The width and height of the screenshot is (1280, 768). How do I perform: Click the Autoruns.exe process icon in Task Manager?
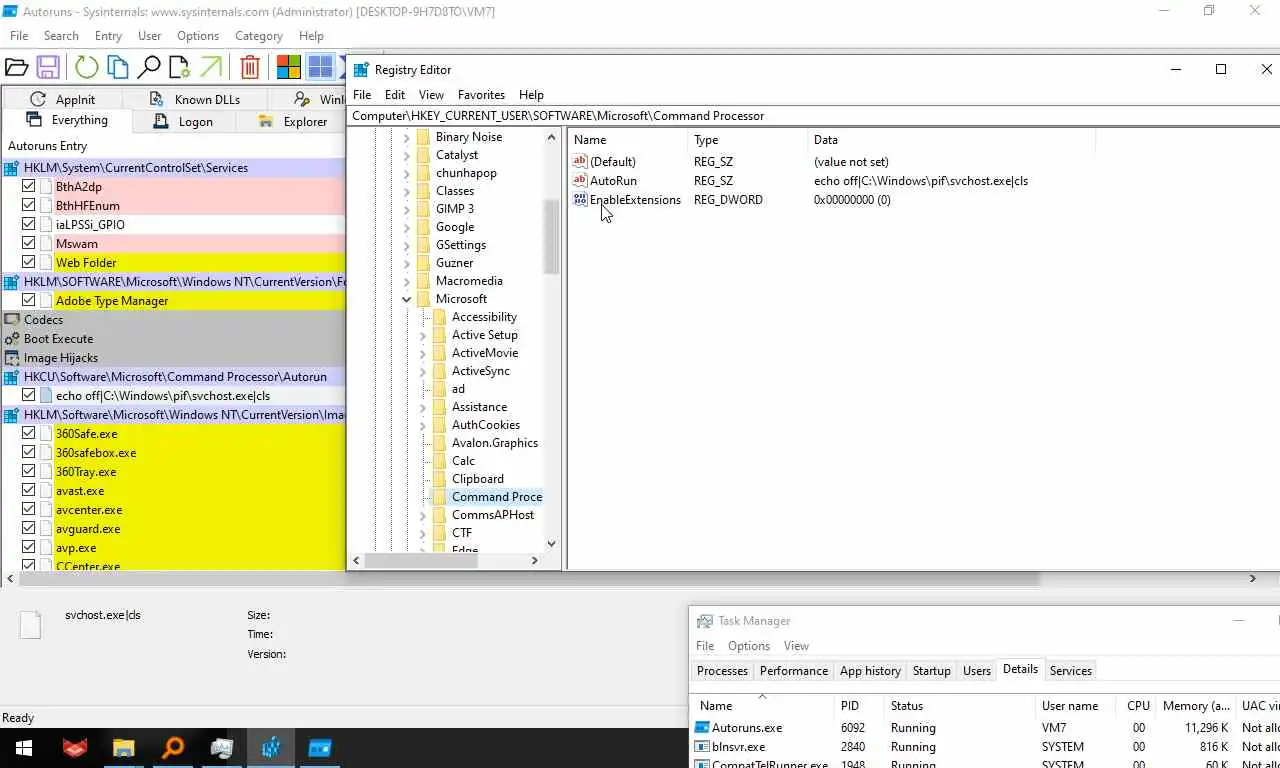702,728
